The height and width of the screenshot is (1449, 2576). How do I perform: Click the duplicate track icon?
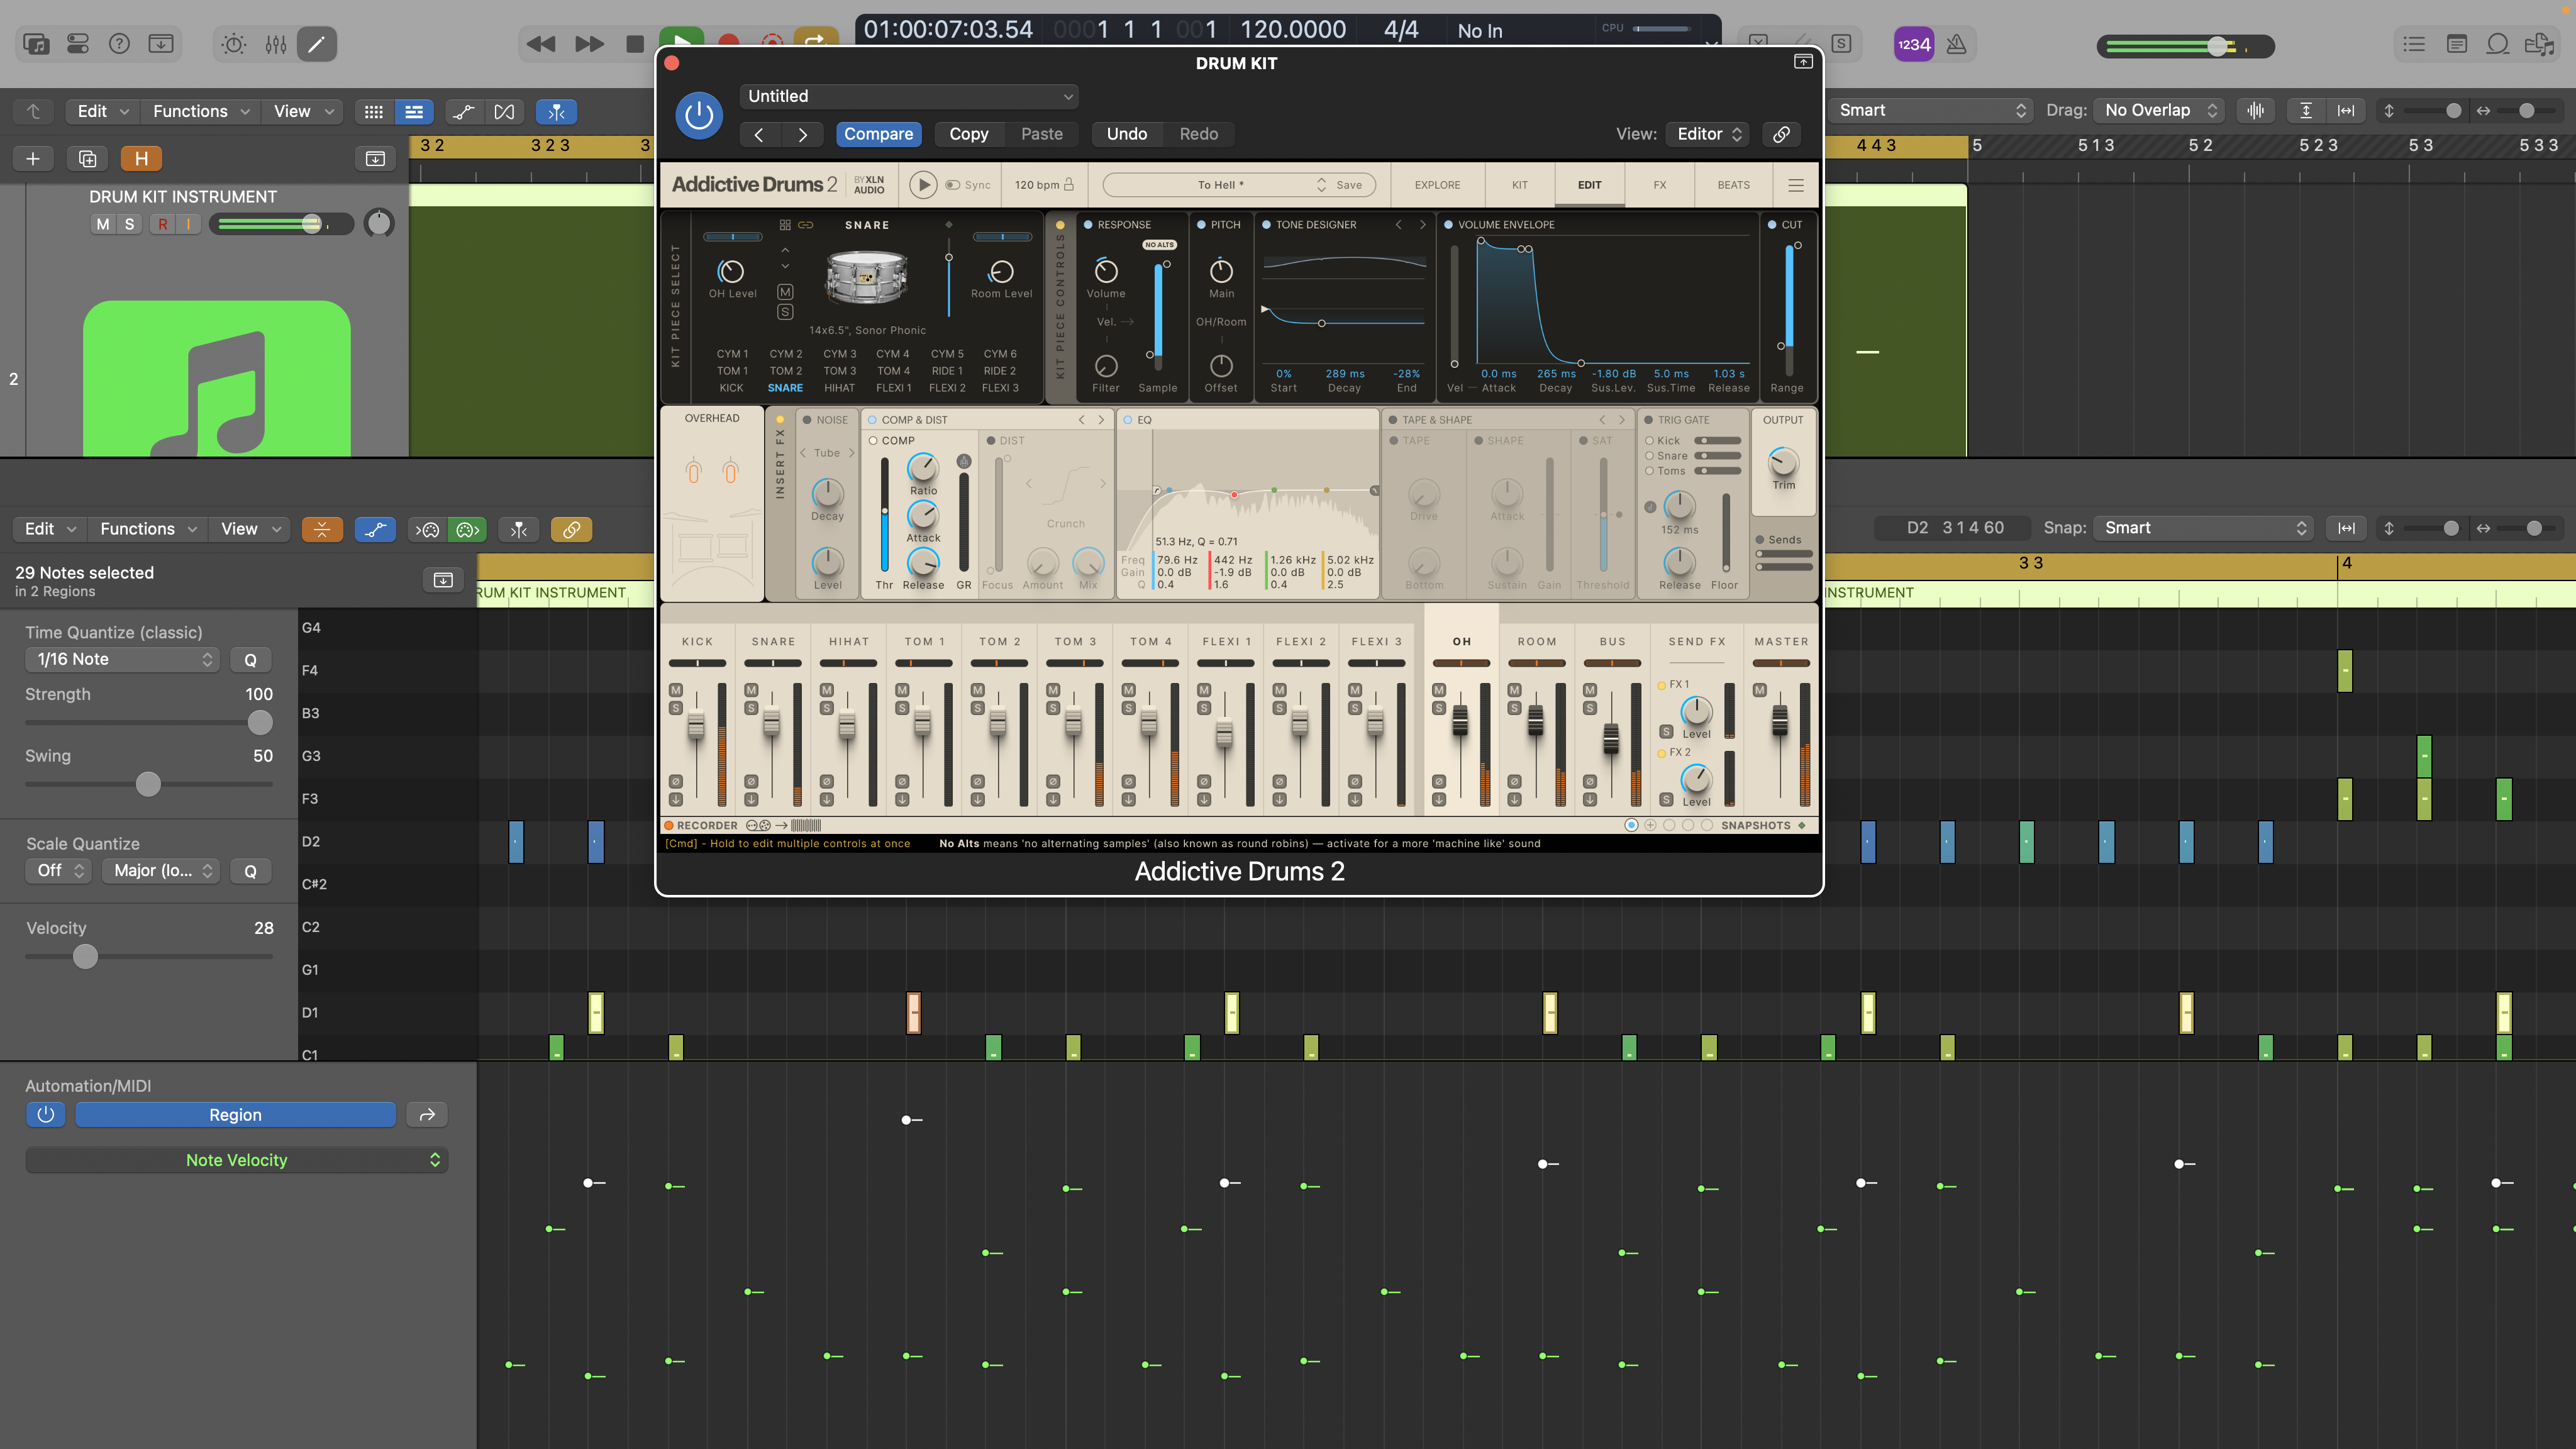click(87, 158)
